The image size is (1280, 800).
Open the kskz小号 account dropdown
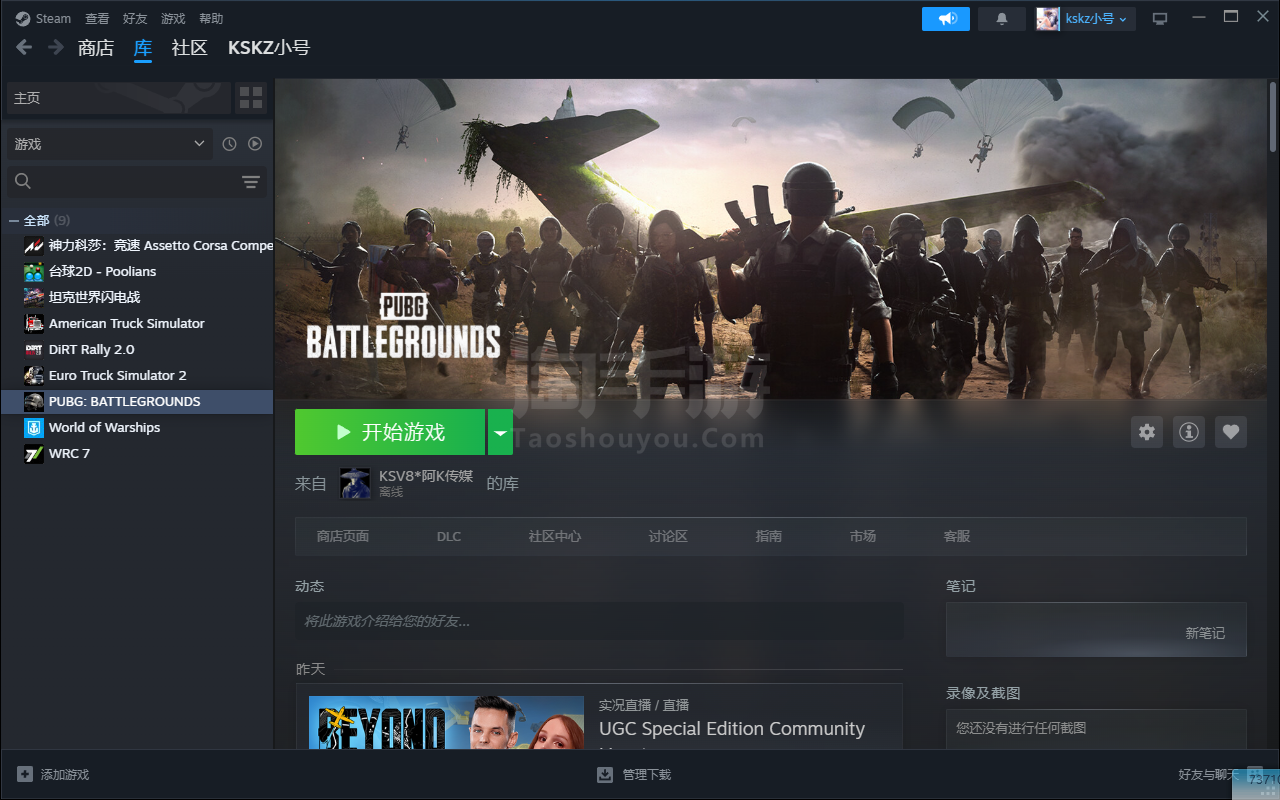1085,19
